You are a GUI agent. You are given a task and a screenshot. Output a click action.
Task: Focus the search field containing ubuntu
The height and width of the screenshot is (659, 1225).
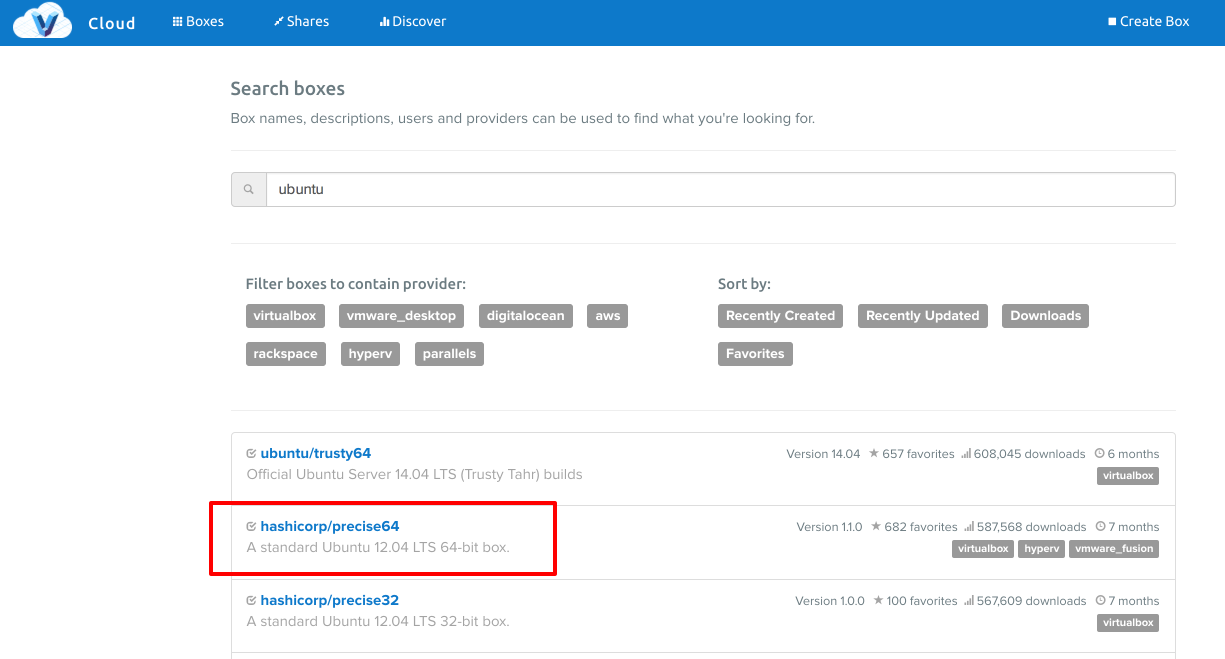point(720,189)
